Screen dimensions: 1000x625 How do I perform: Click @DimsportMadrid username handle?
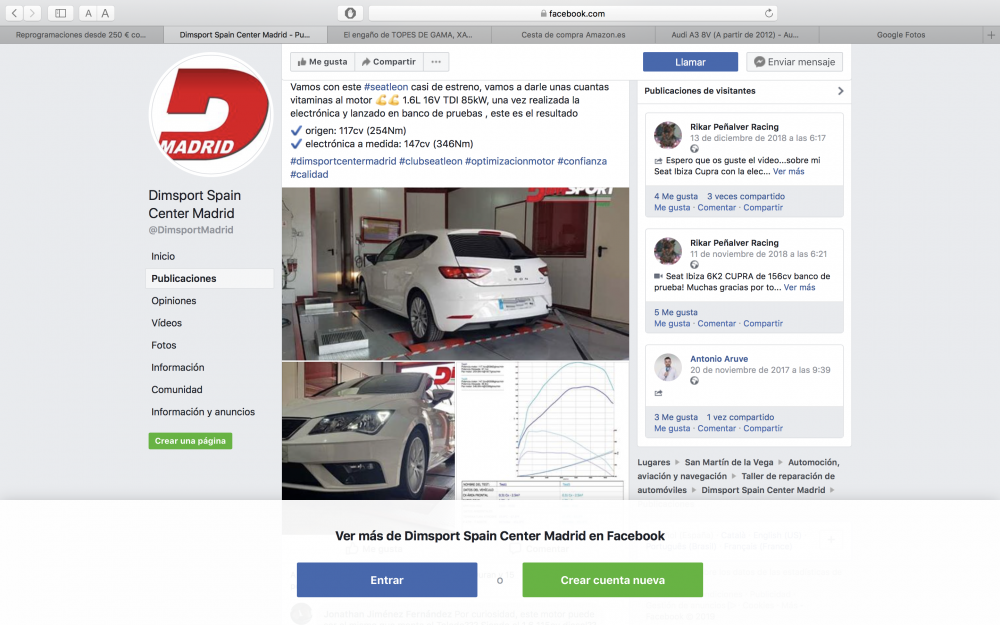point(191,230)
